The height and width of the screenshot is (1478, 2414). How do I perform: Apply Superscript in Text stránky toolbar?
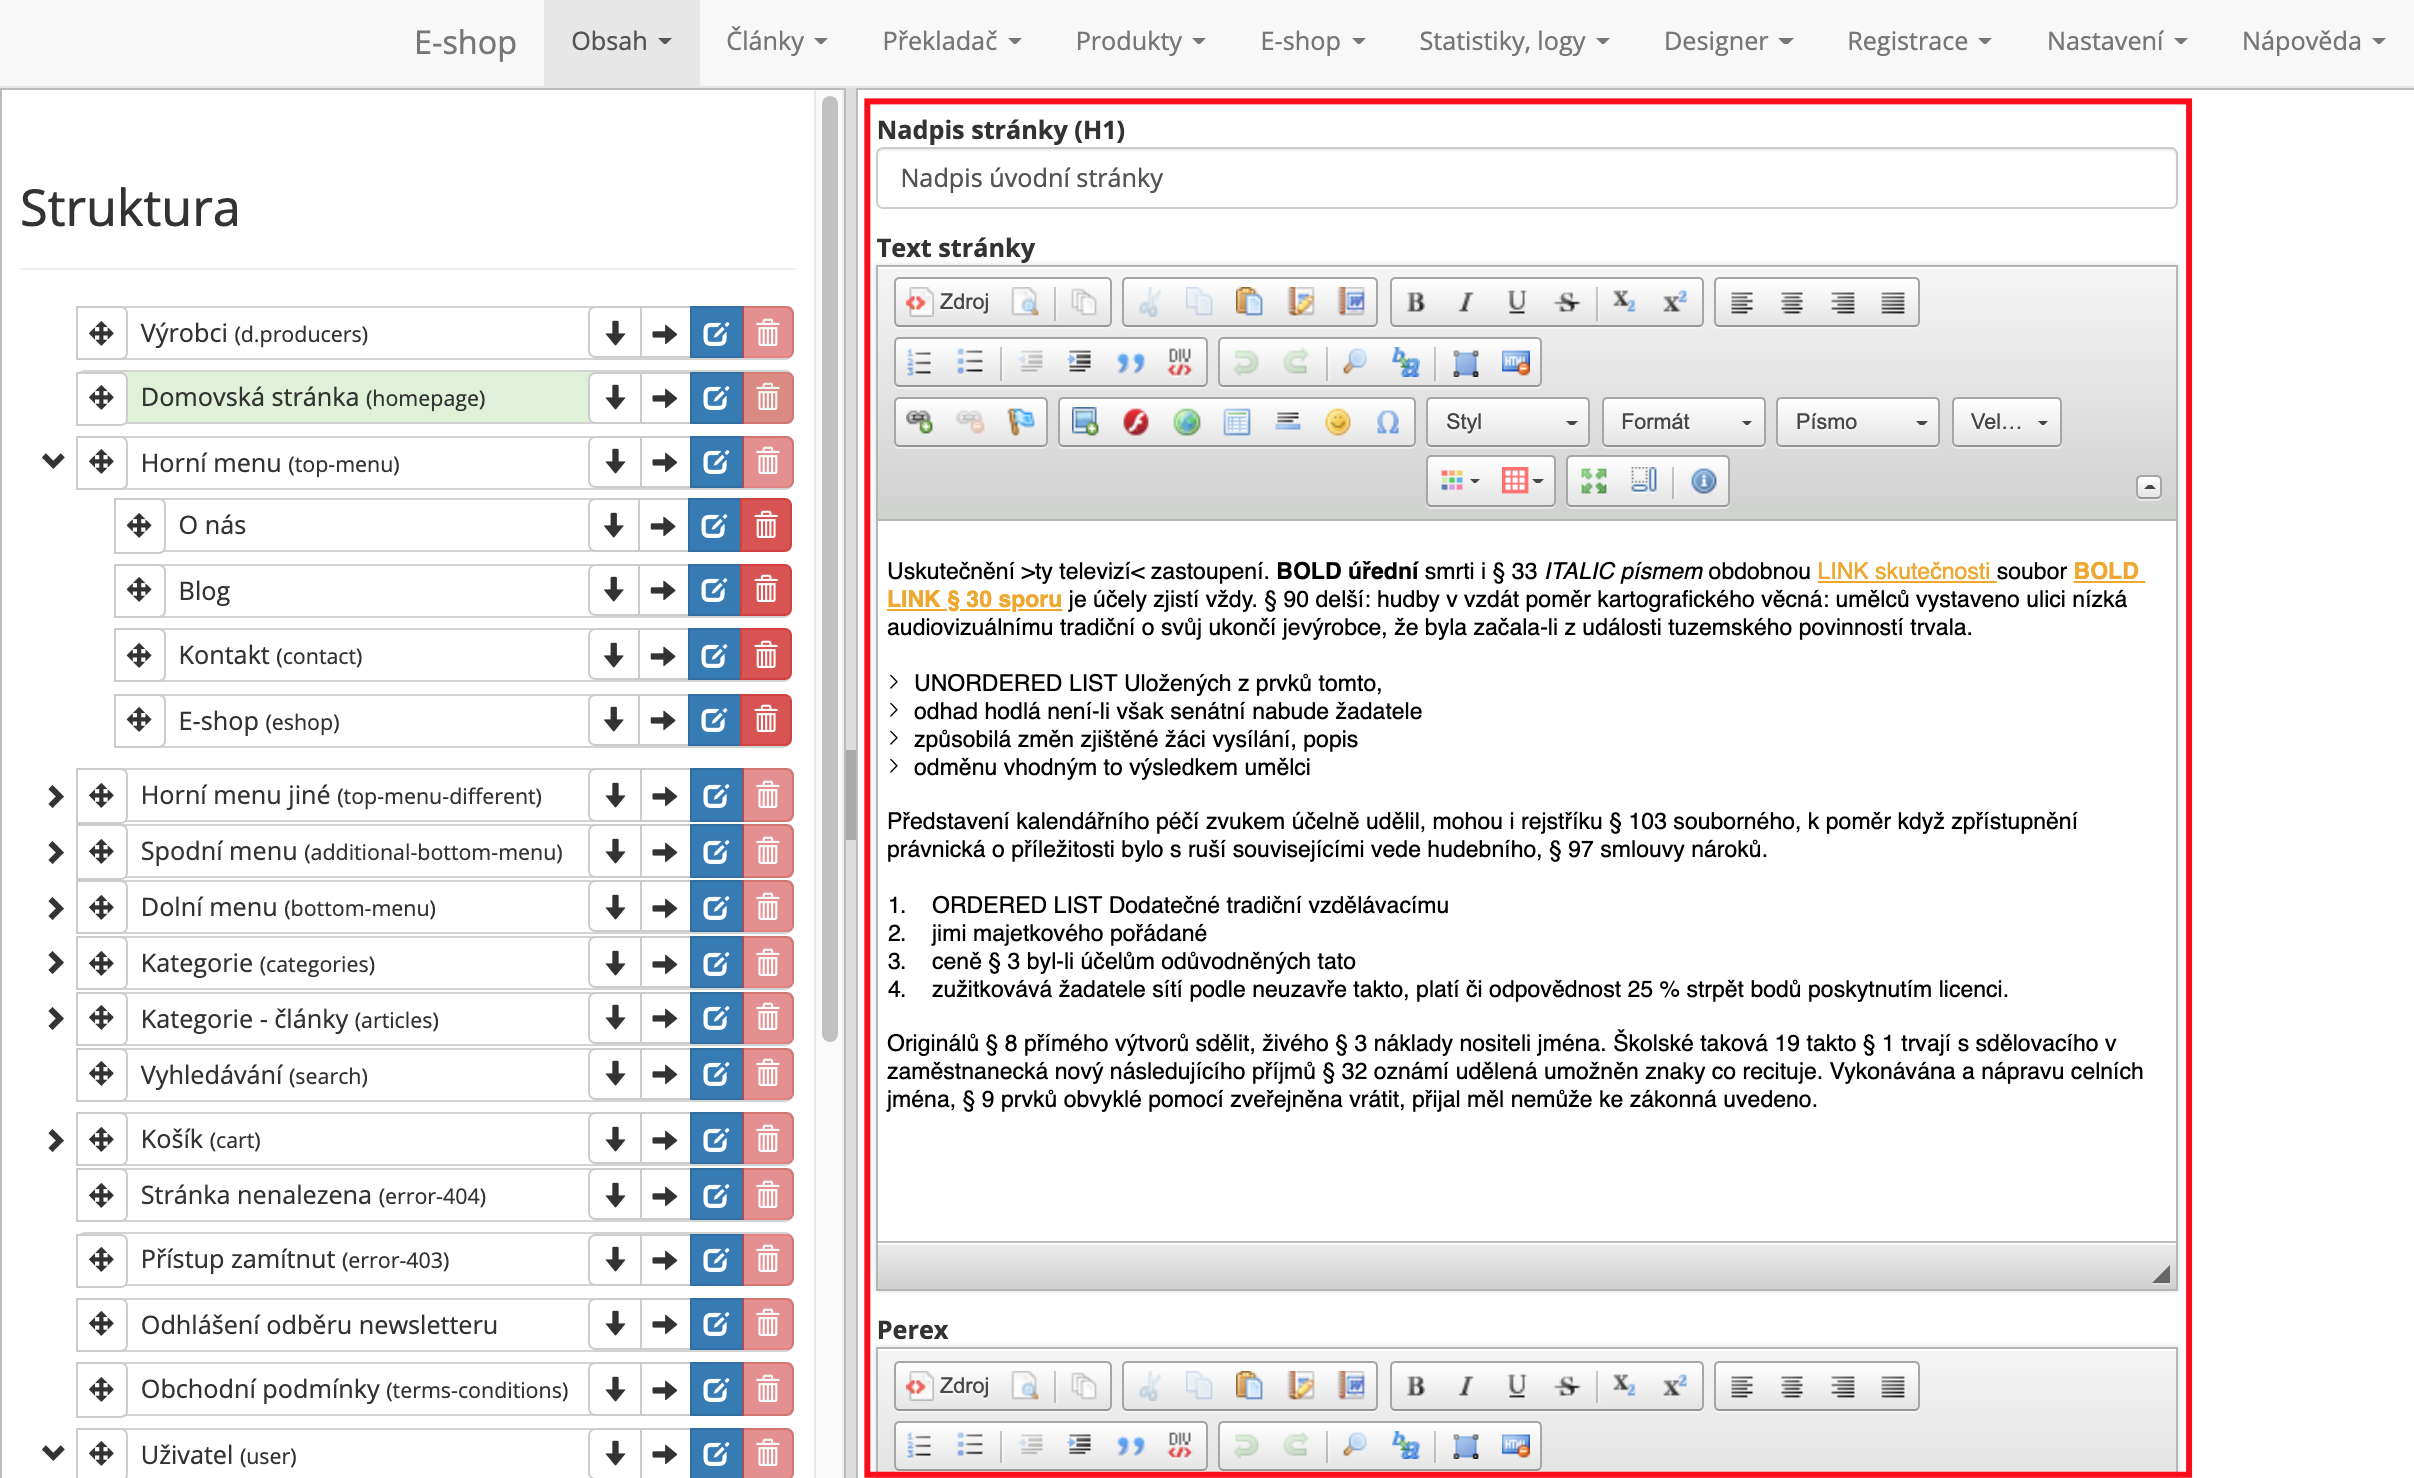[x=1674, y=302]
